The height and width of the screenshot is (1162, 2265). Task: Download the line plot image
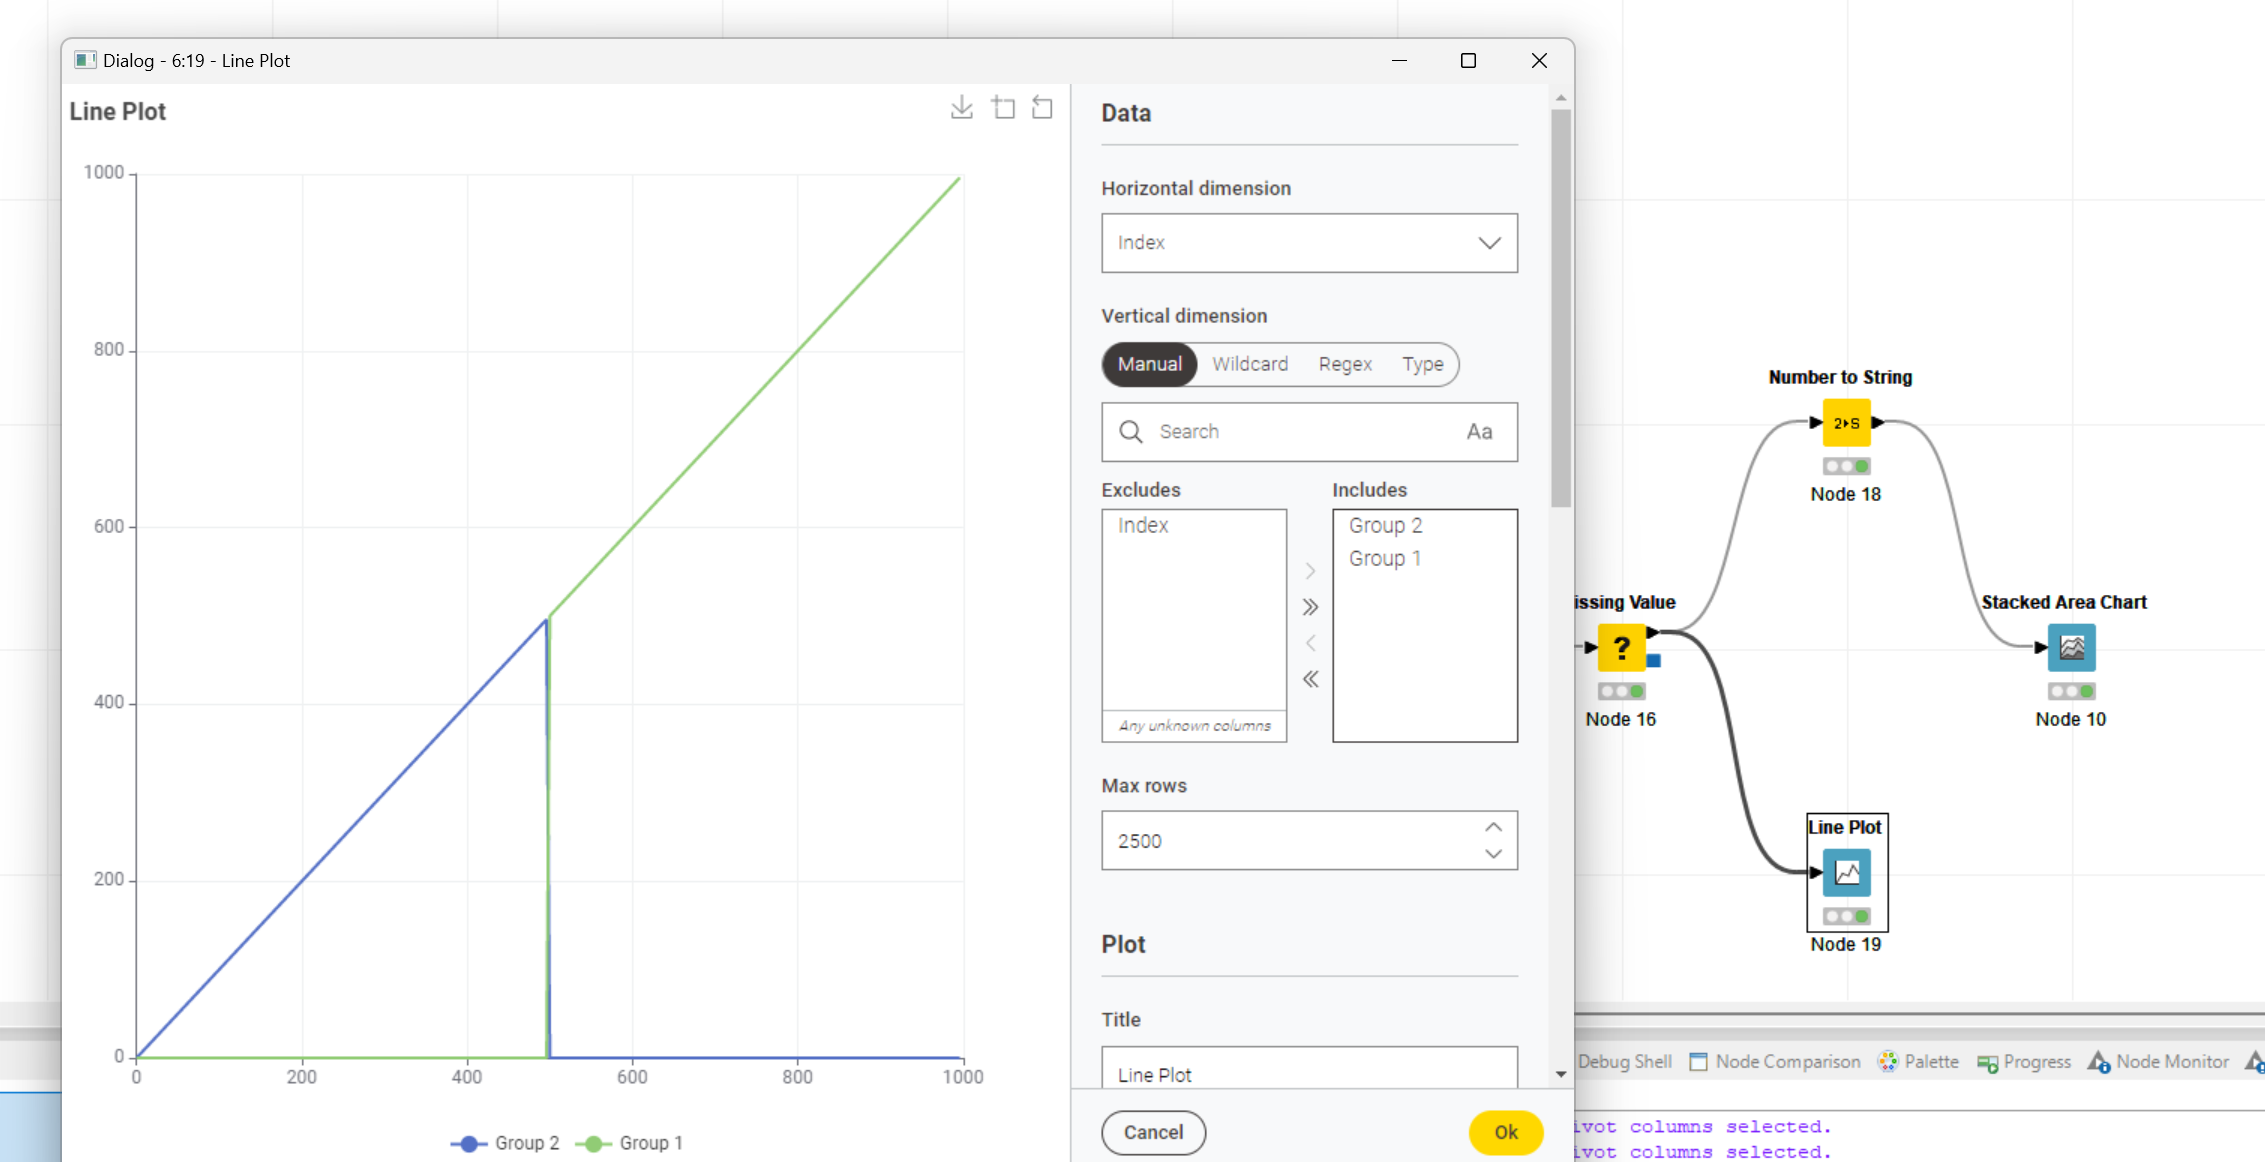pos(961,108)
